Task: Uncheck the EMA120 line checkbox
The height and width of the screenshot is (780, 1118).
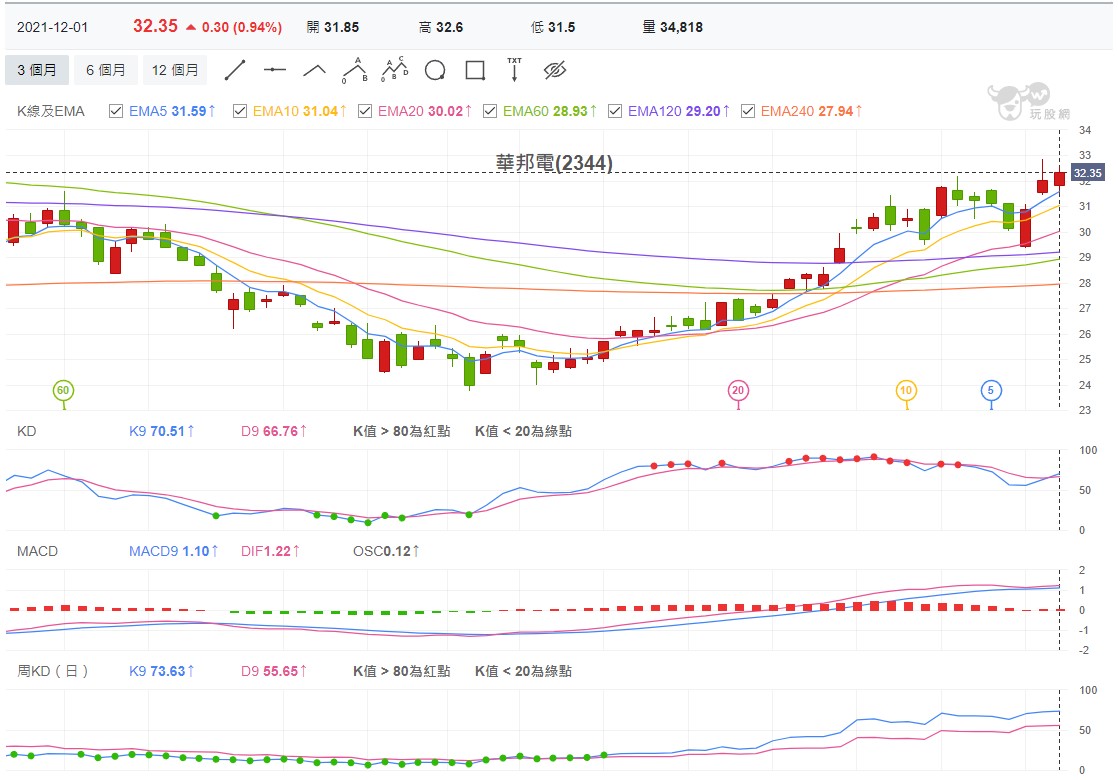Action: [615, 111]
